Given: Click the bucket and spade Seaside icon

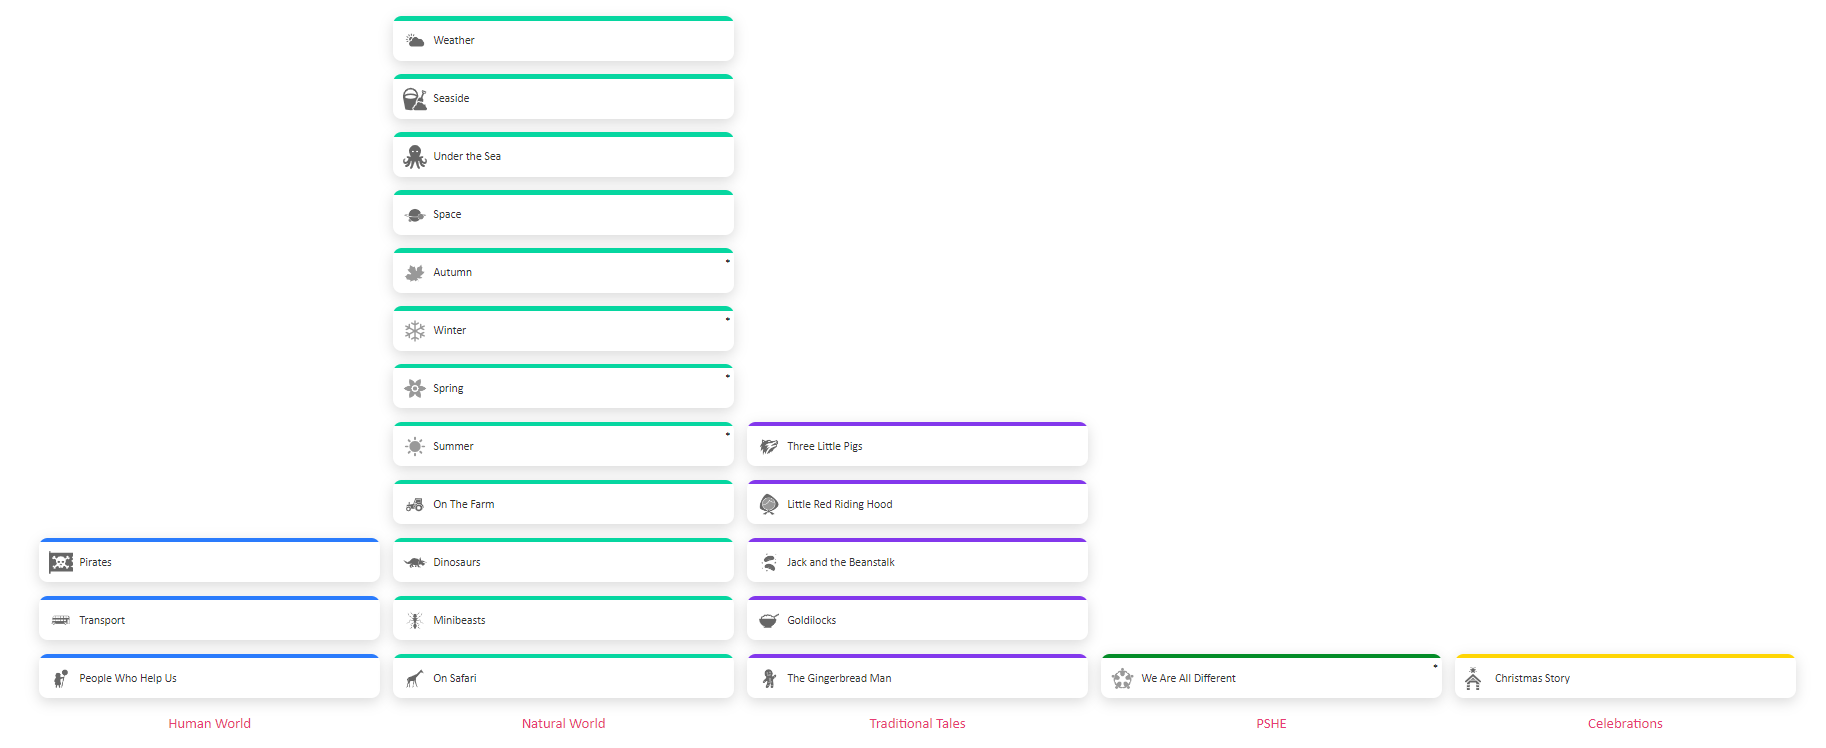Looking at the screenshot, I should (x=414, y=99).
